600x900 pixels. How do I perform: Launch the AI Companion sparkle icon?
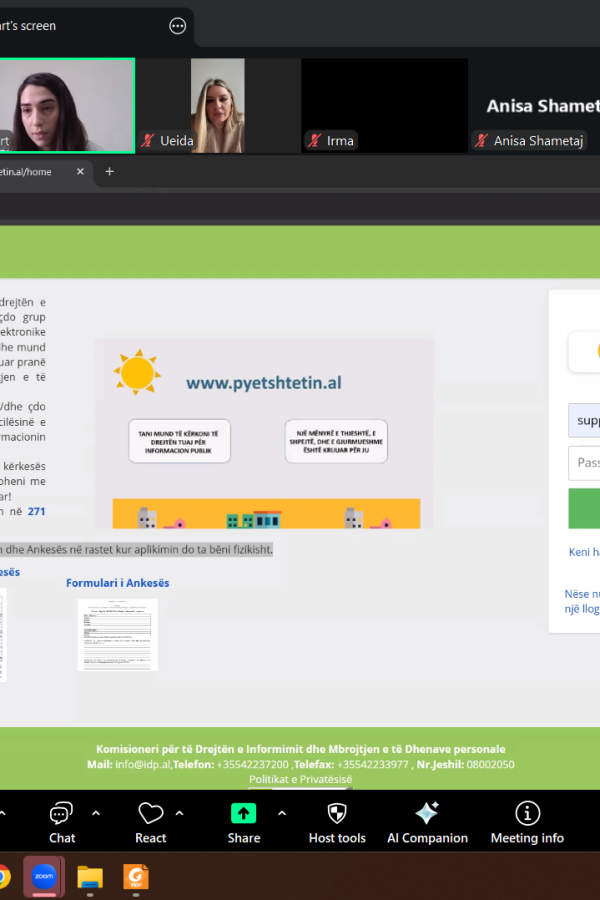pos(427,822)
